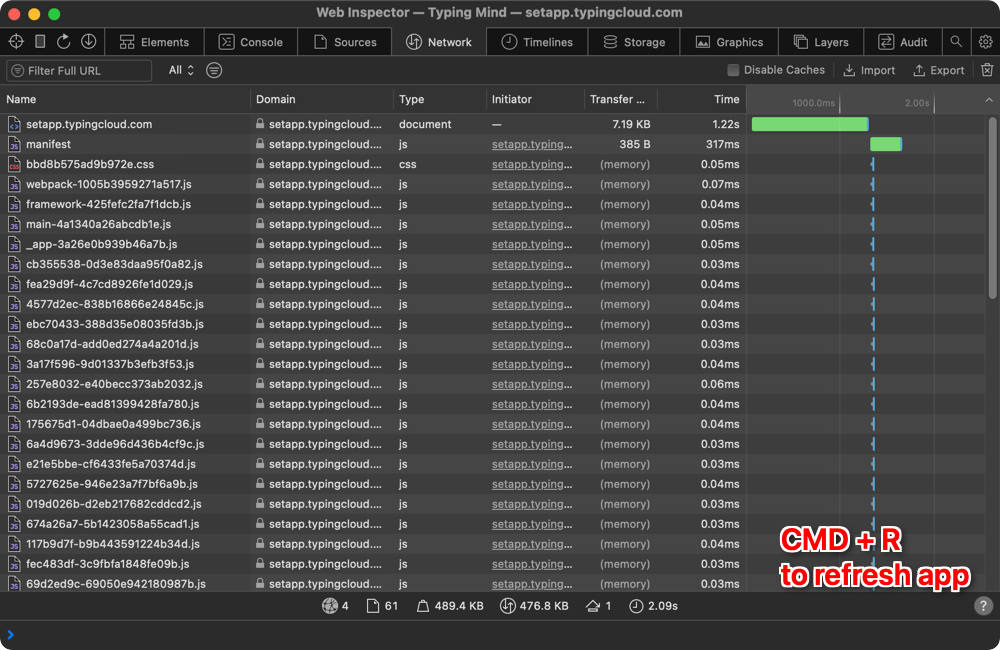Click the document icon of setapp.typingcloud.com row
The image size is (1000, 650).
pos(14,124)
